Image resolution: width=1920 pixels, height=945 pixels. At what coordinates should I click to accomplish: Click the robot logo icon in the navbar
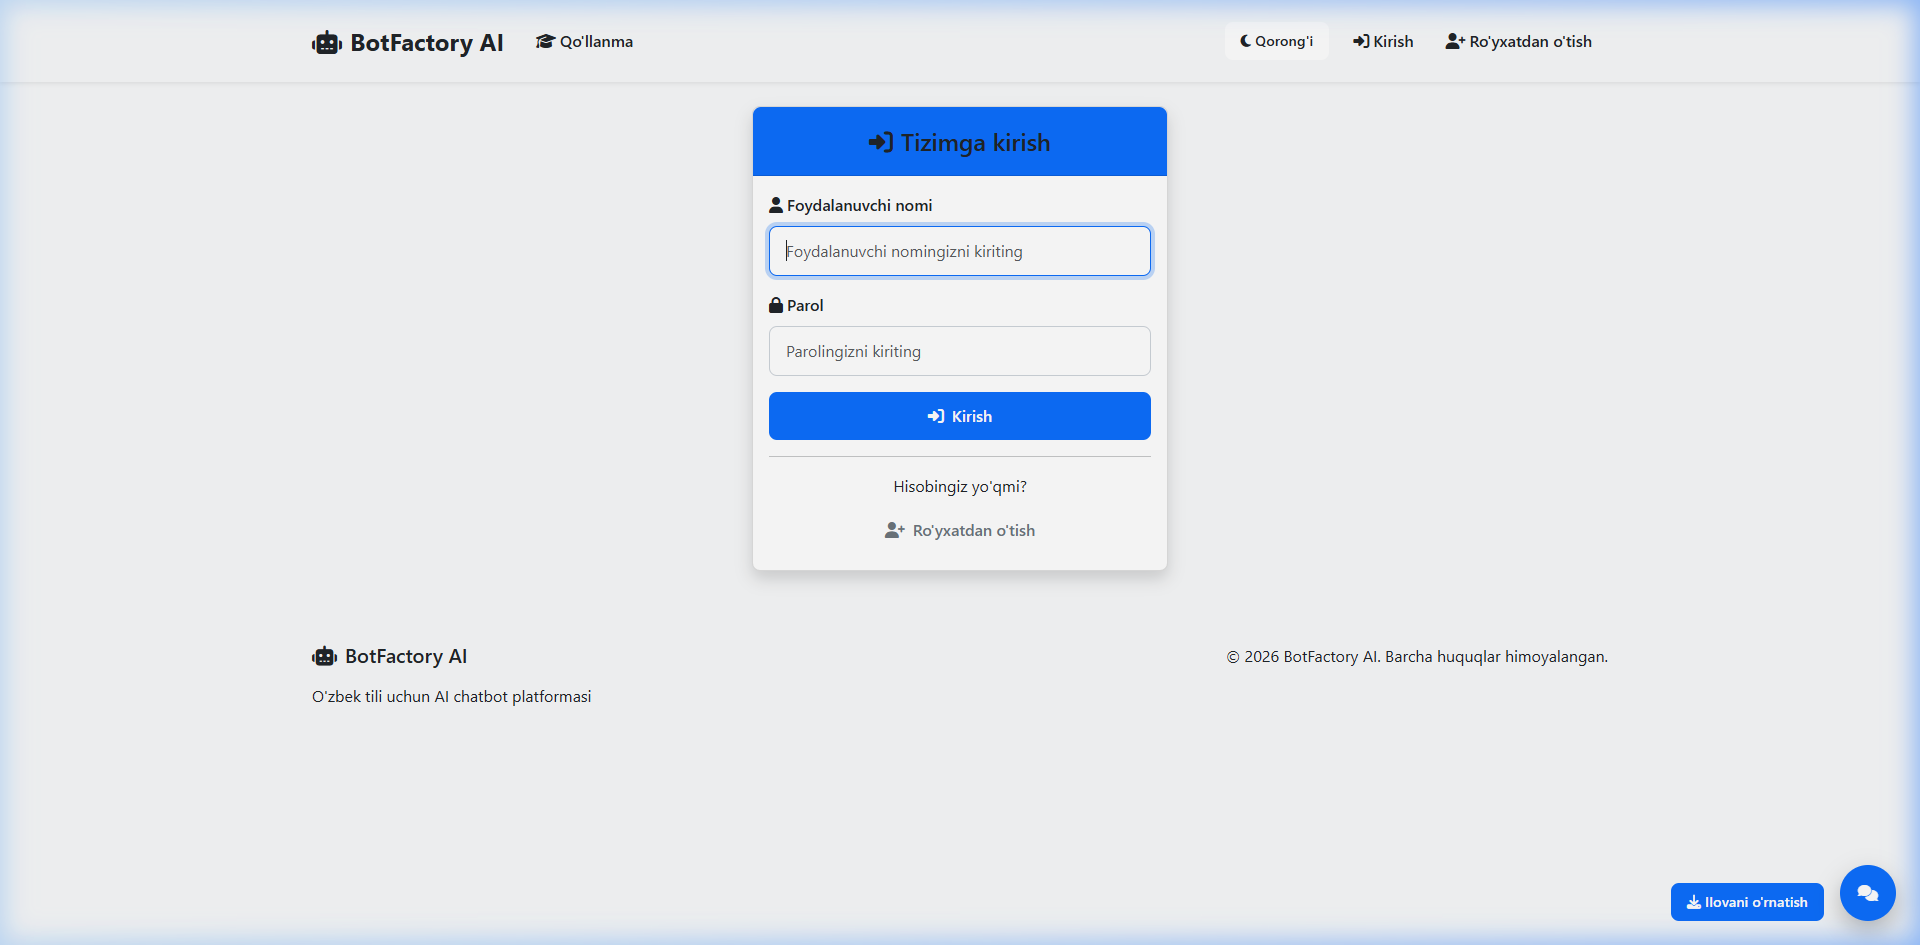(326, 43)
